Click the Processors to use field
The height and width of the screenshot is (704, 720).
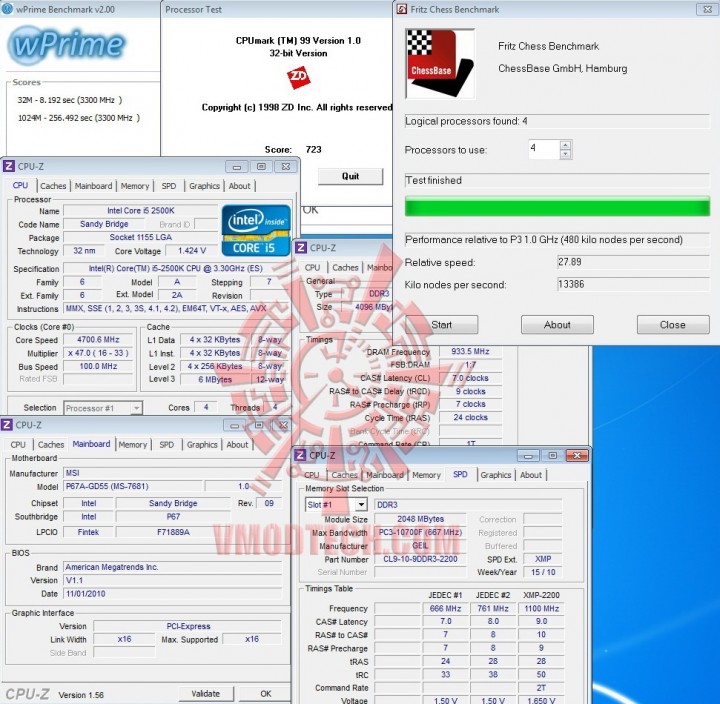click(x=544, y=149)
